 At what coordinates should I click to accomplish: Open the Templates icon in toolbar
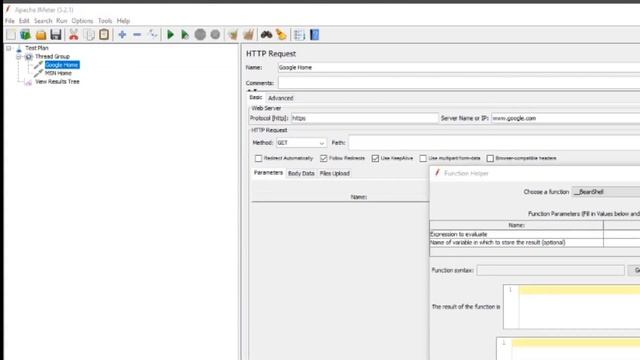25,35
